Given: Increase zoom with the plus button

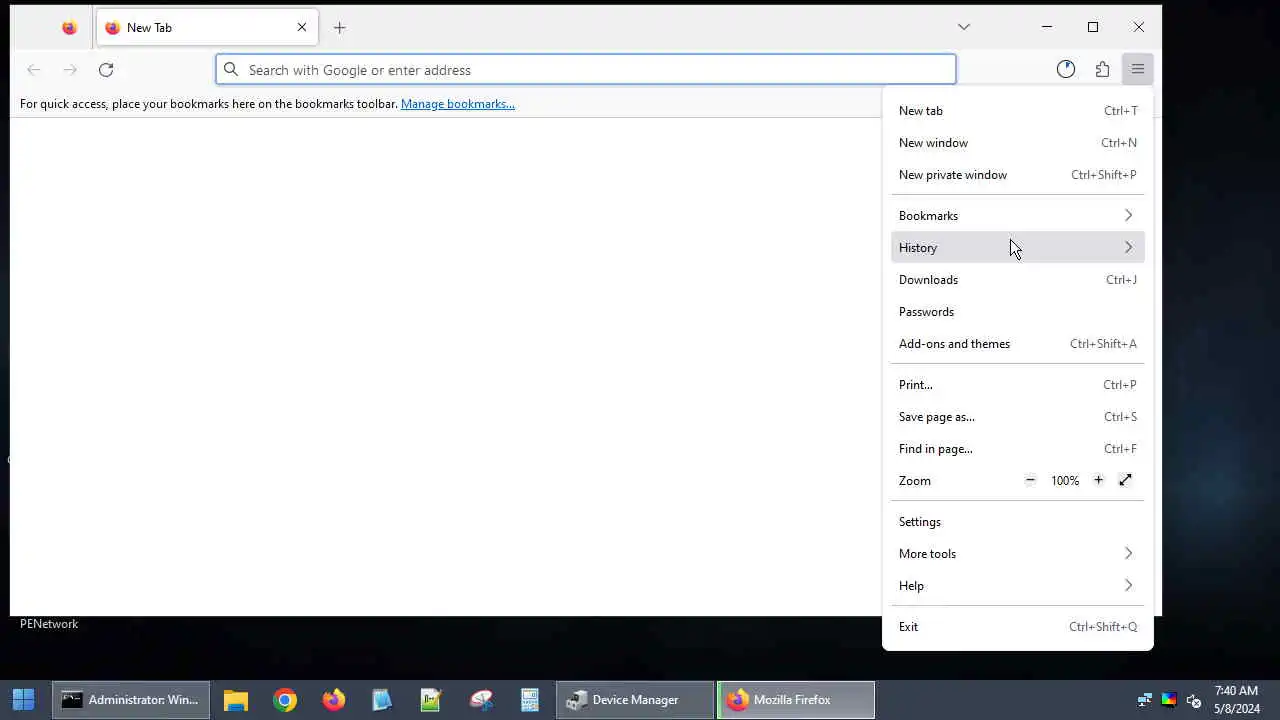Looking at the screenshot, I should (x=1098, y=480).
